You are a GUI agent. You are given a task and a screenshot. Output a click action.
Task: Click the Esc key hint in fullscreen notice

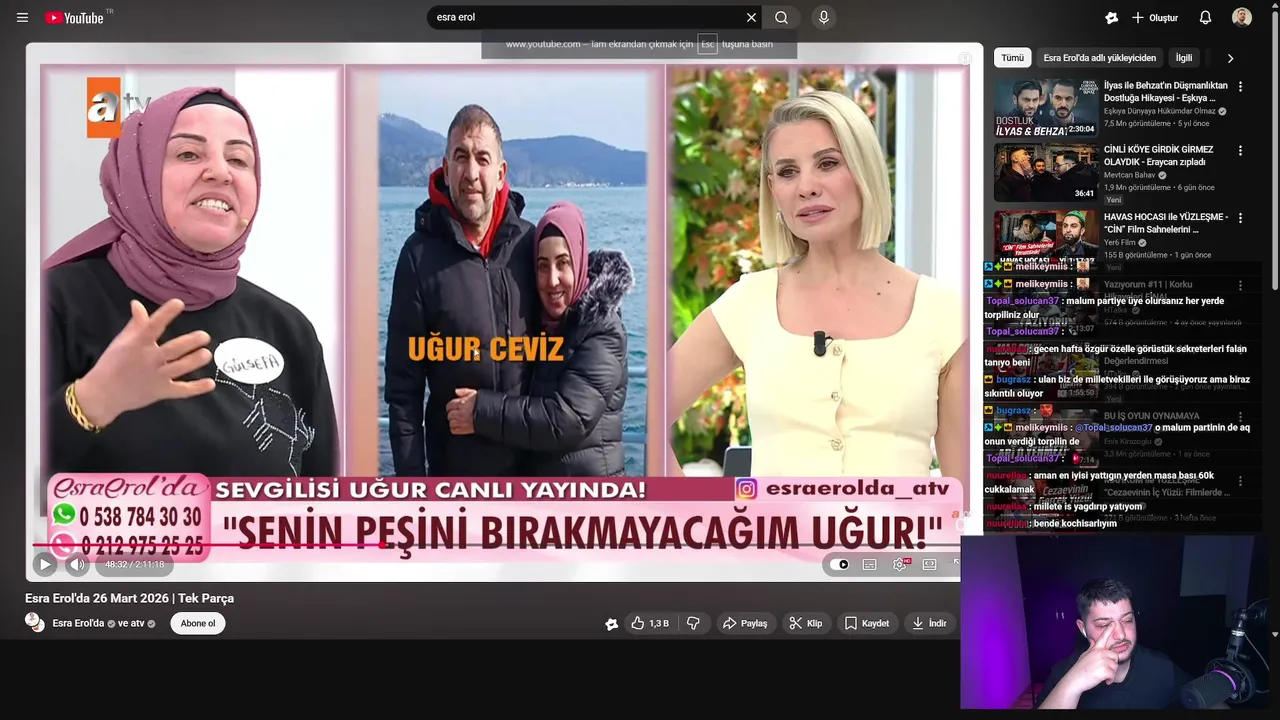coord(707,44)
